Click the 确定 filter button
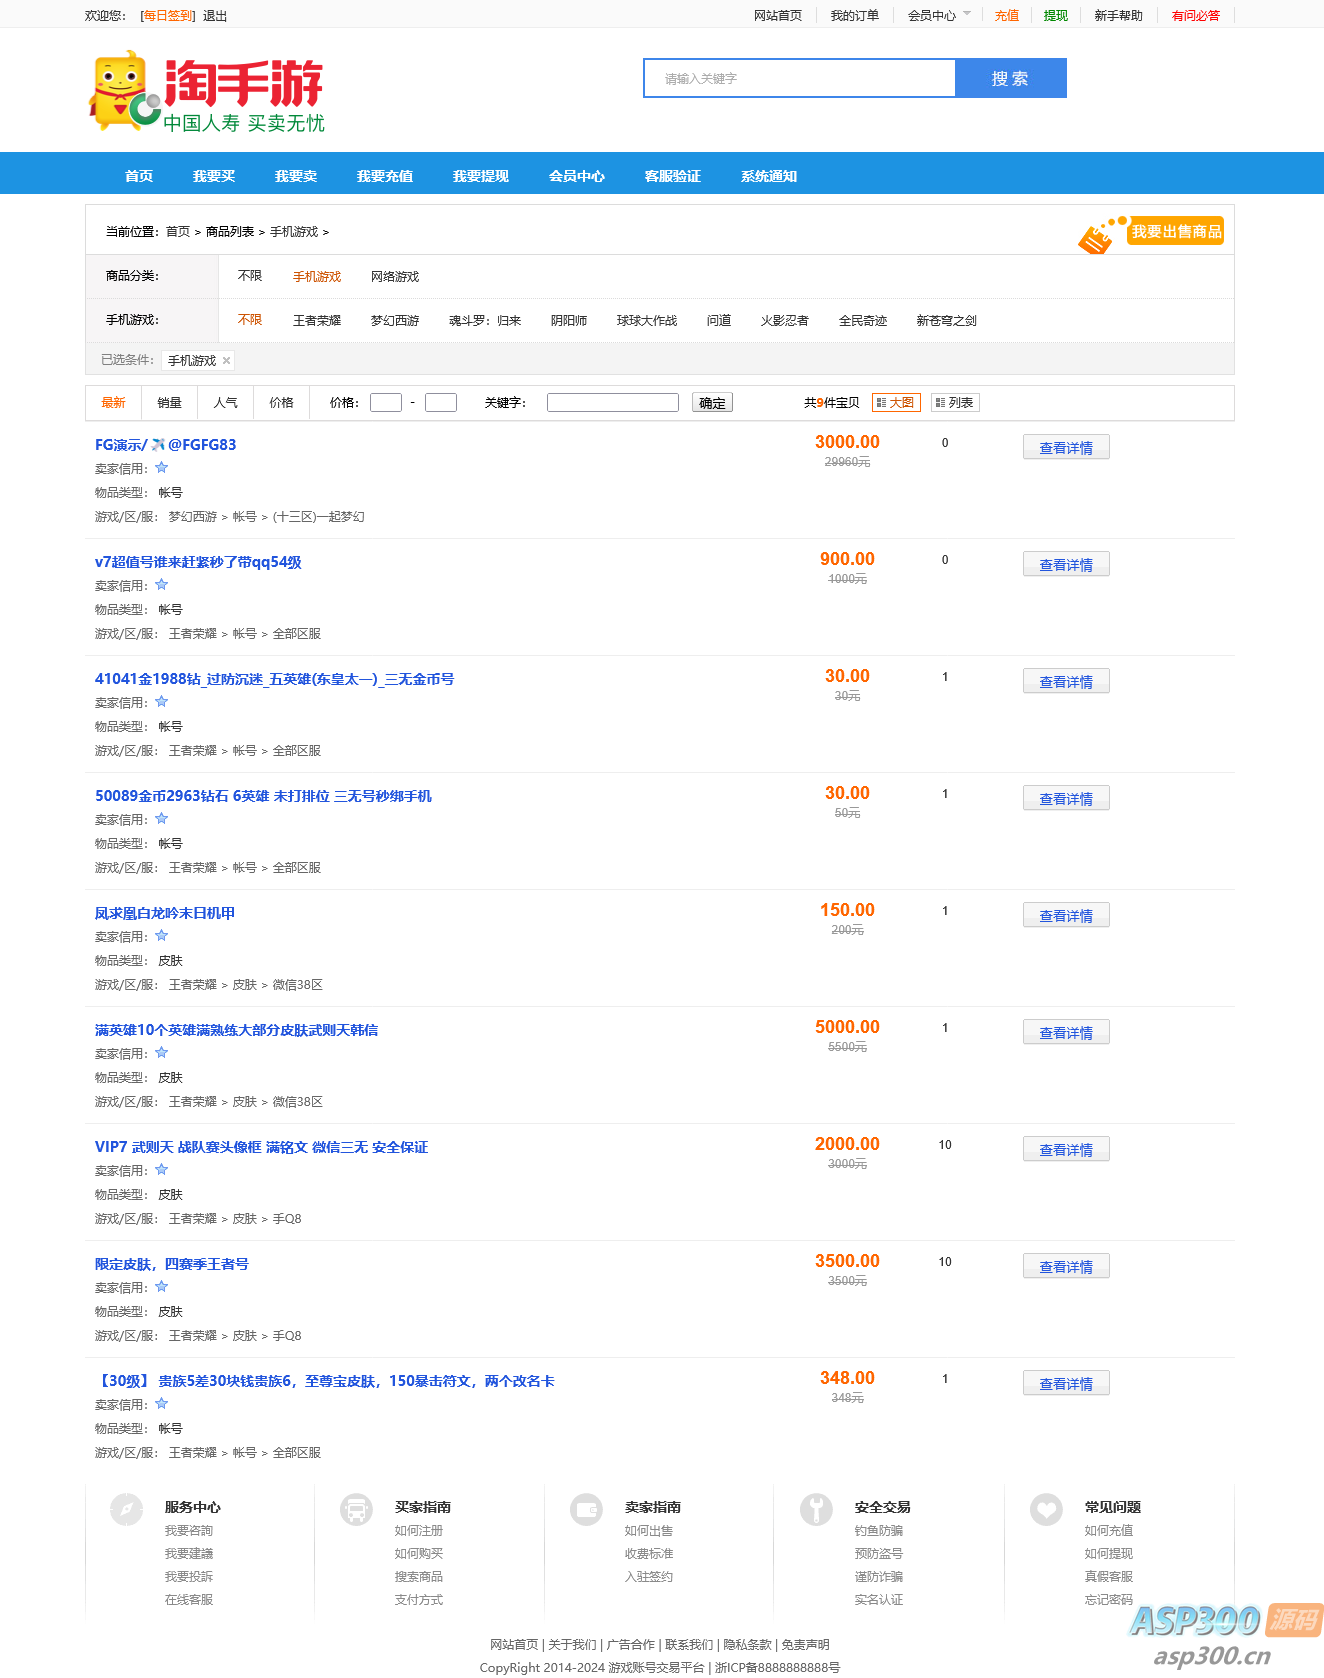This screenshot has height=1678, width=1324. coord(712,403)
